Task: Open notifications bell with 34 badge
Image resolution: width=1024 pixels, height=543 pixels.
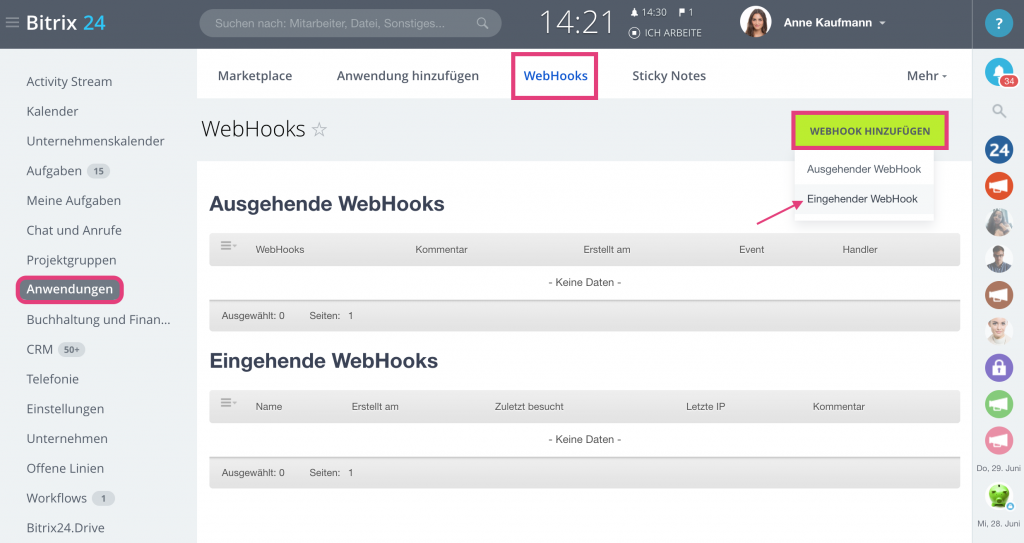Action: pyautogui.click(x=999, y=73)
